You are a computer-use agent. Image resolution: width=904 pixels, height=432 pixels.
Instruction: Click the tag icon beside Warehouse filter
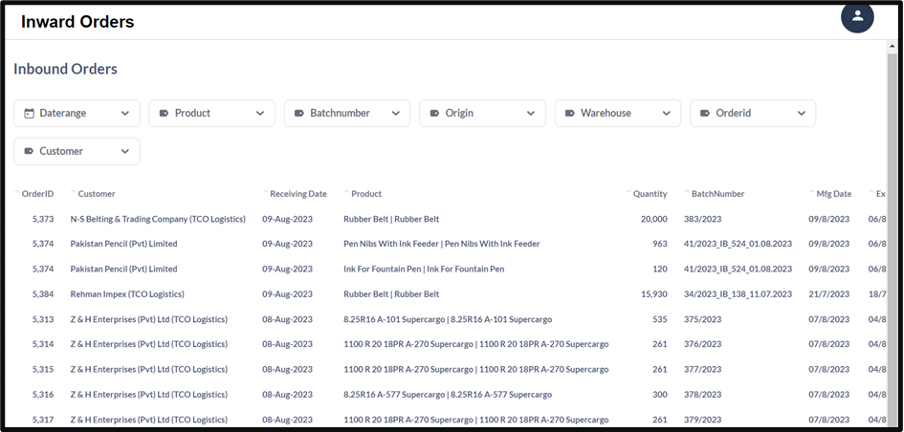570,114
